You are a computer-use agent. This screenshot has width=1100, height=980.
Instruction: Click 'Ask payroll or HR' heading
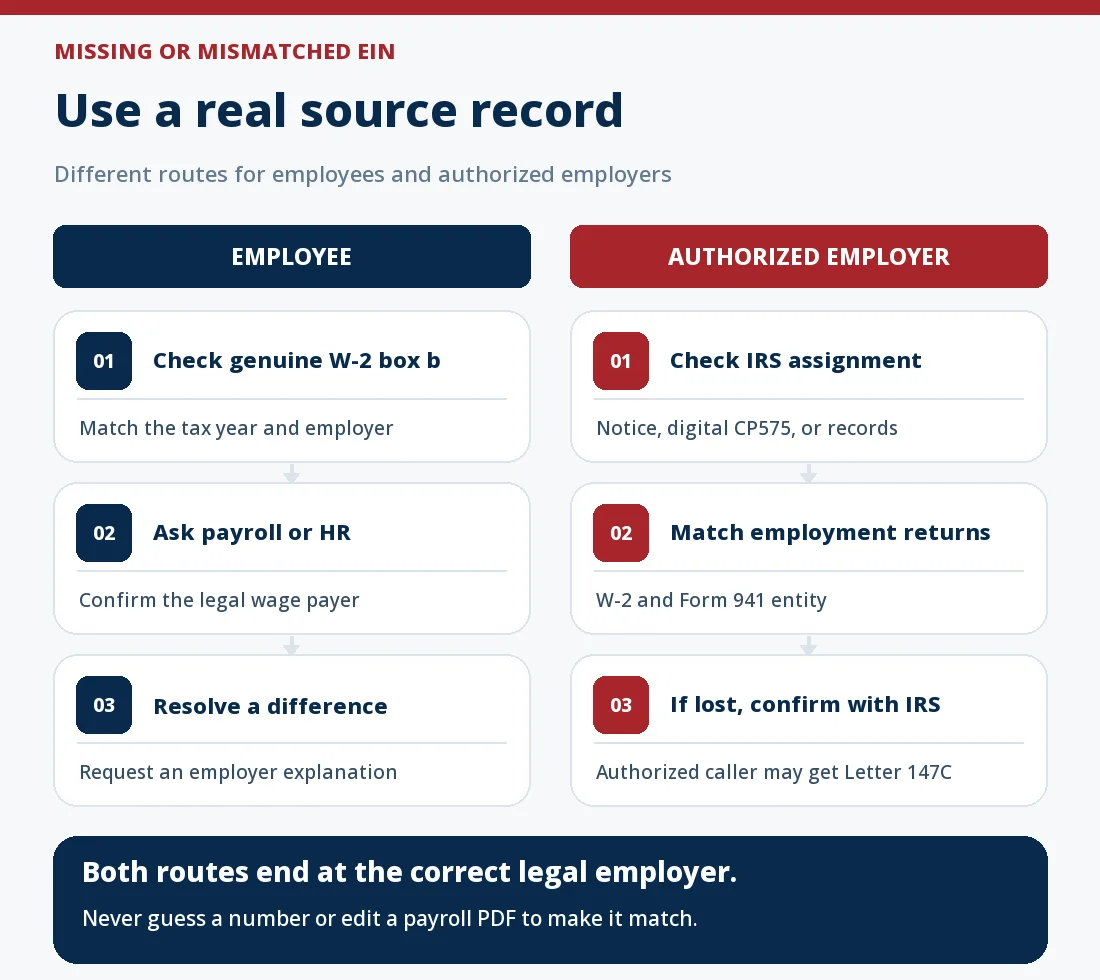pyautogui.click(x=252, y=532)
